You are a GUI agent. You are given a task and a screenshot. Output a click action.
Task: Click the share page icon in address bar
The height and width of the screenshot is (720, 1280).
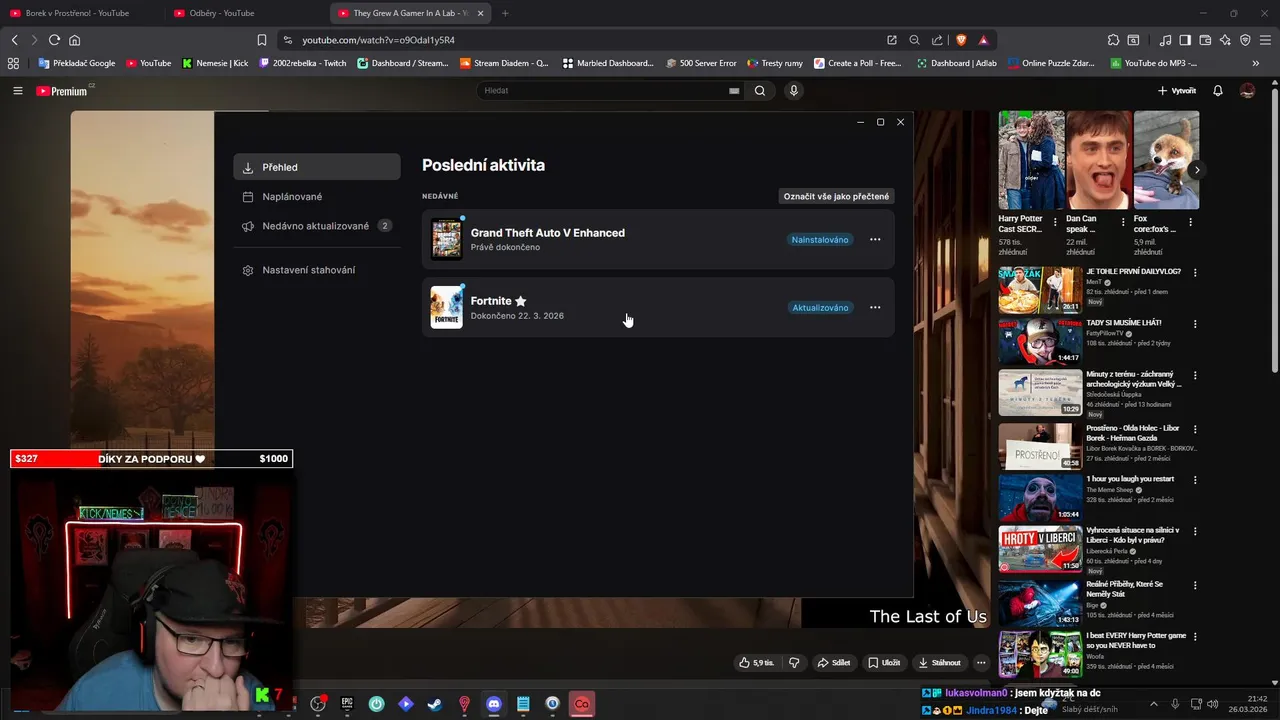click(937, 40)
